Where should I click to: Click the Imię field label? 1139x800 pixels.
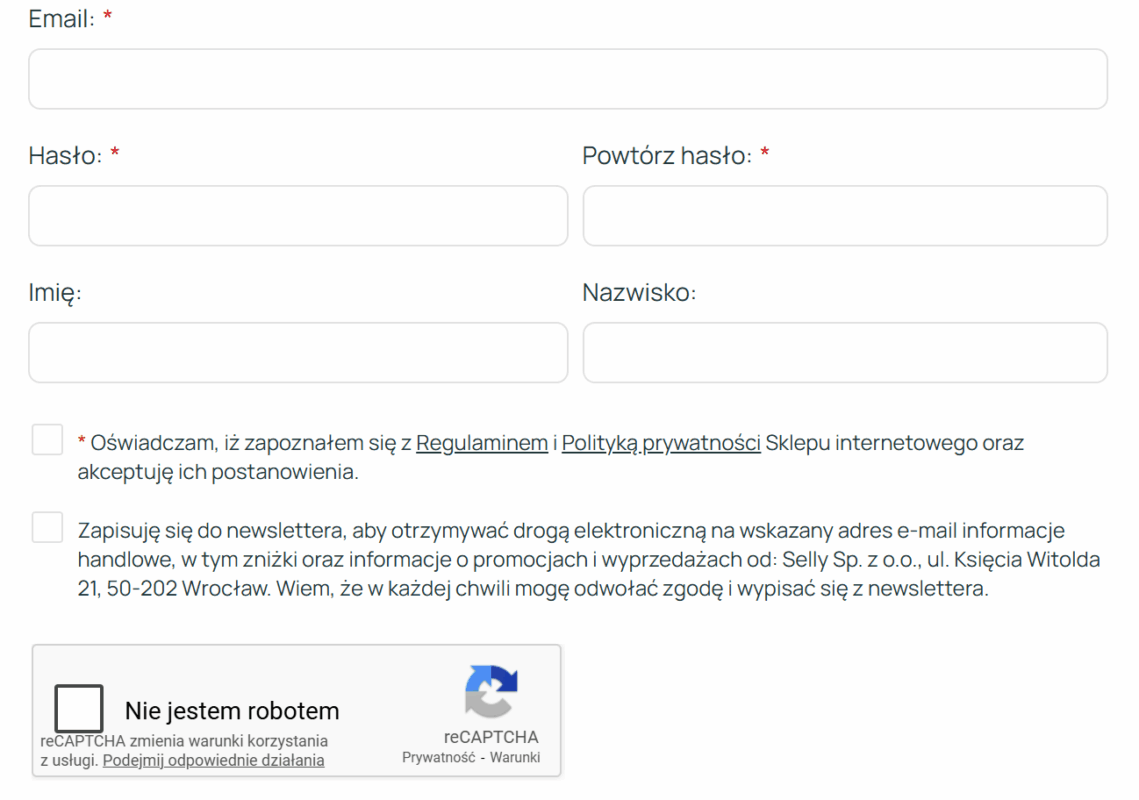point(55,293)
